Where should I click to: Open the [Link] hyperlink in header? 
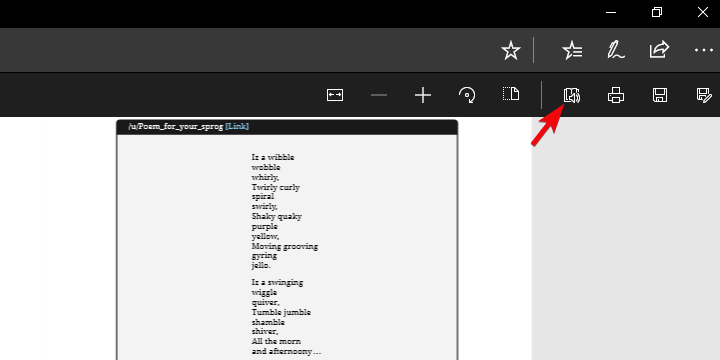click(237, 126)
